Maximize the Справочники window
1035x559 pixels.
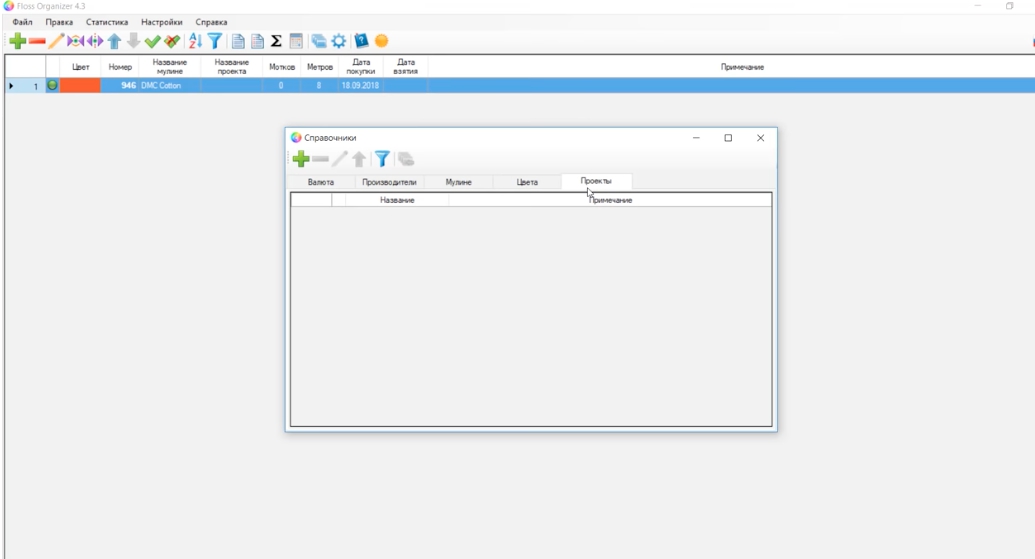[x=728, y=138]
